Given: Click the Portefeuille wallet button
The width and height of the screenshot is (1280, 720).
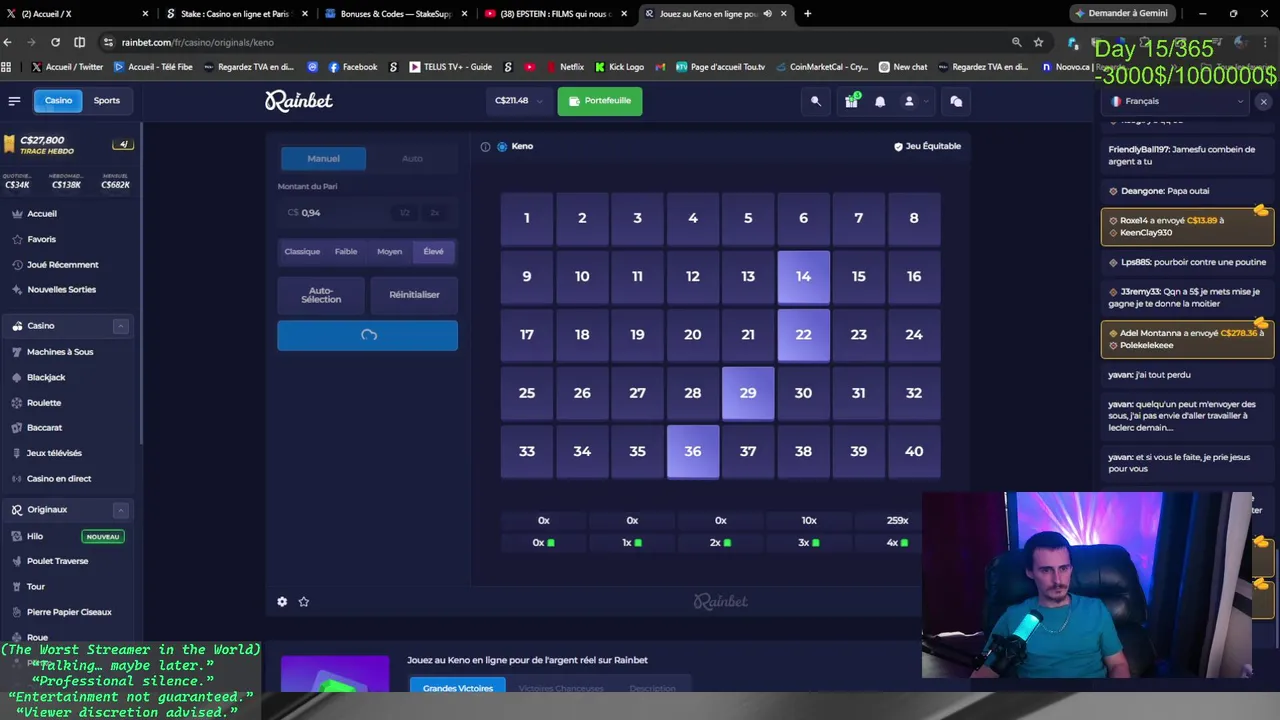Looking at the screenshot, I should (x=600, y=101).
